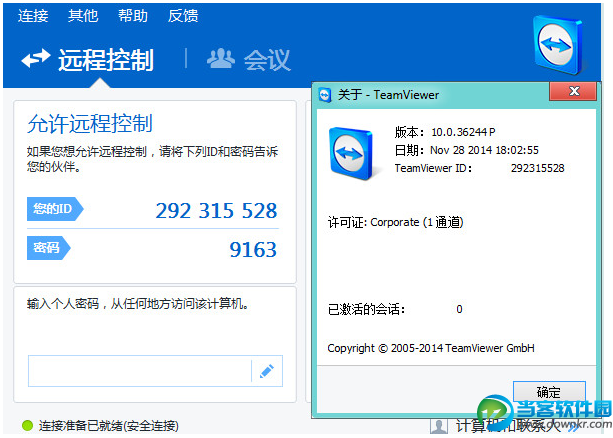Click the pencil edit icon beside password field

(x=267, y=371)
